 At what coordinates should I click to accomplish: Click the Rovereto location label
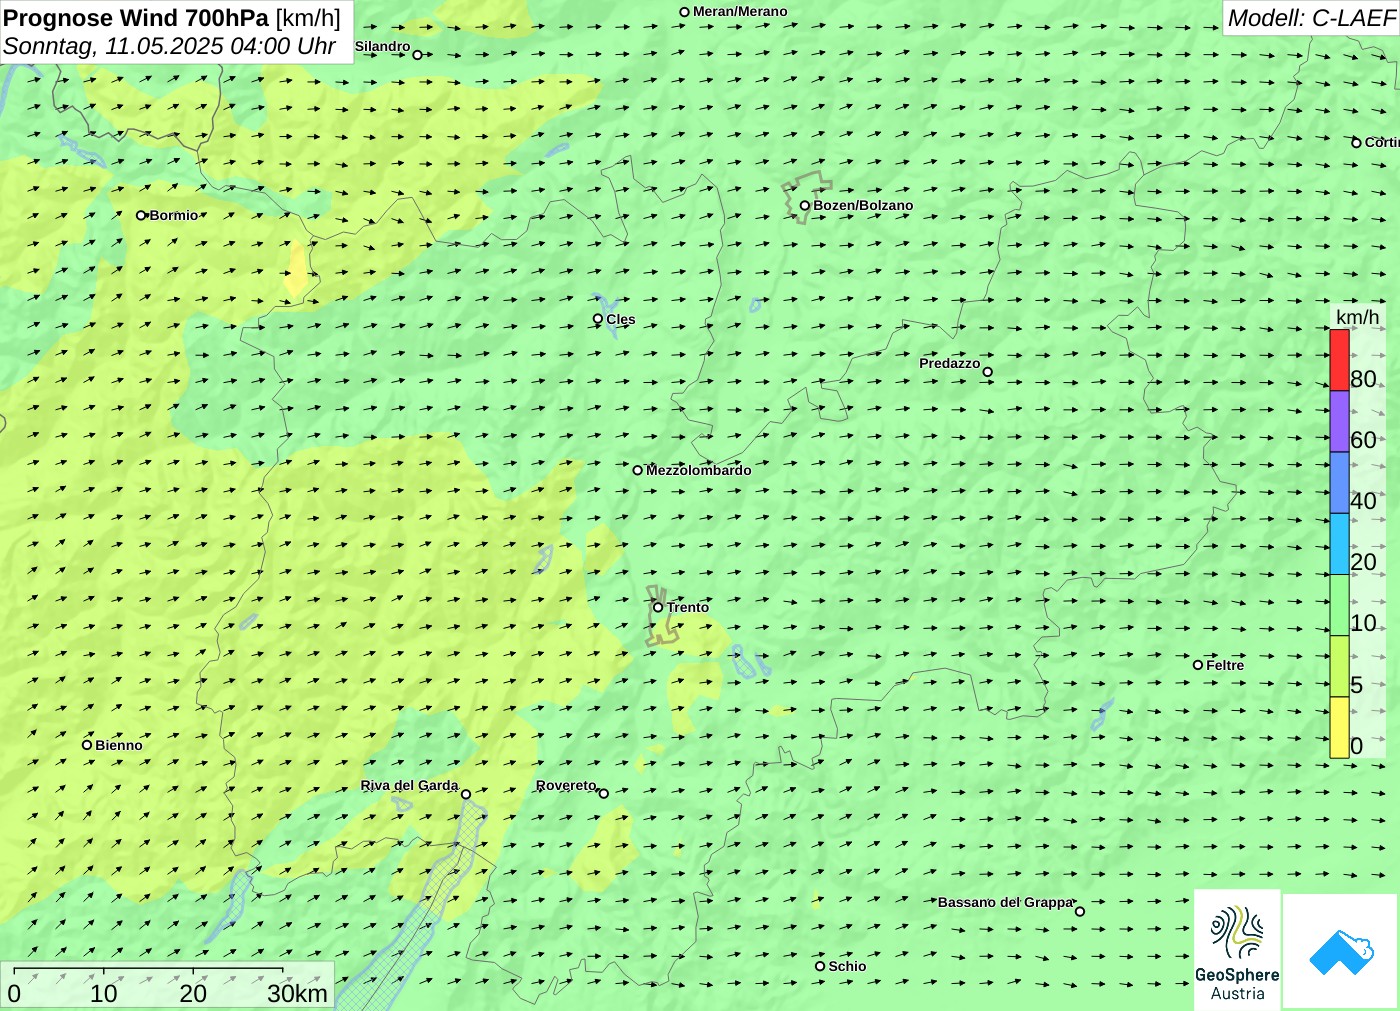coord(566,786)
